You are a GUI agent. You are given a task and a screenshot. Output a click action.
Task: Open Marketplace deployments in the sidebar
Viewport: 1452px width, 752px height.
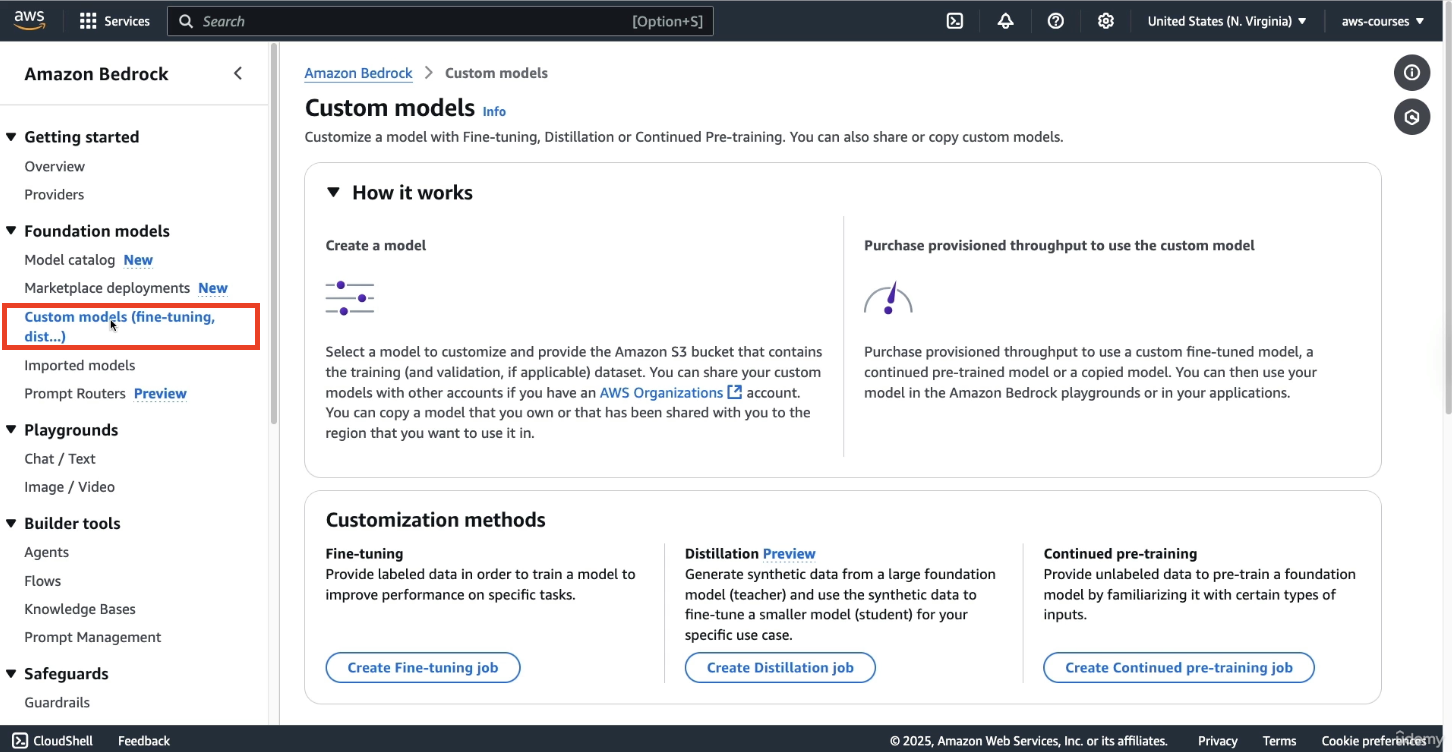click(x=107, y=288)
